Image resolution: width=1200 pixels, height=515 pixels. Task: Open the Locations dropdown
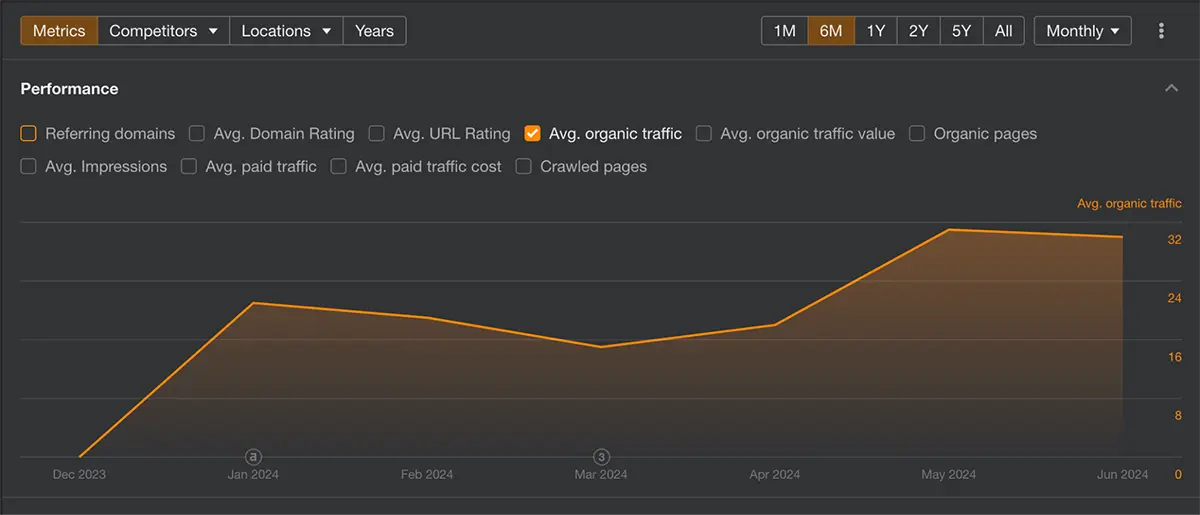286,31
